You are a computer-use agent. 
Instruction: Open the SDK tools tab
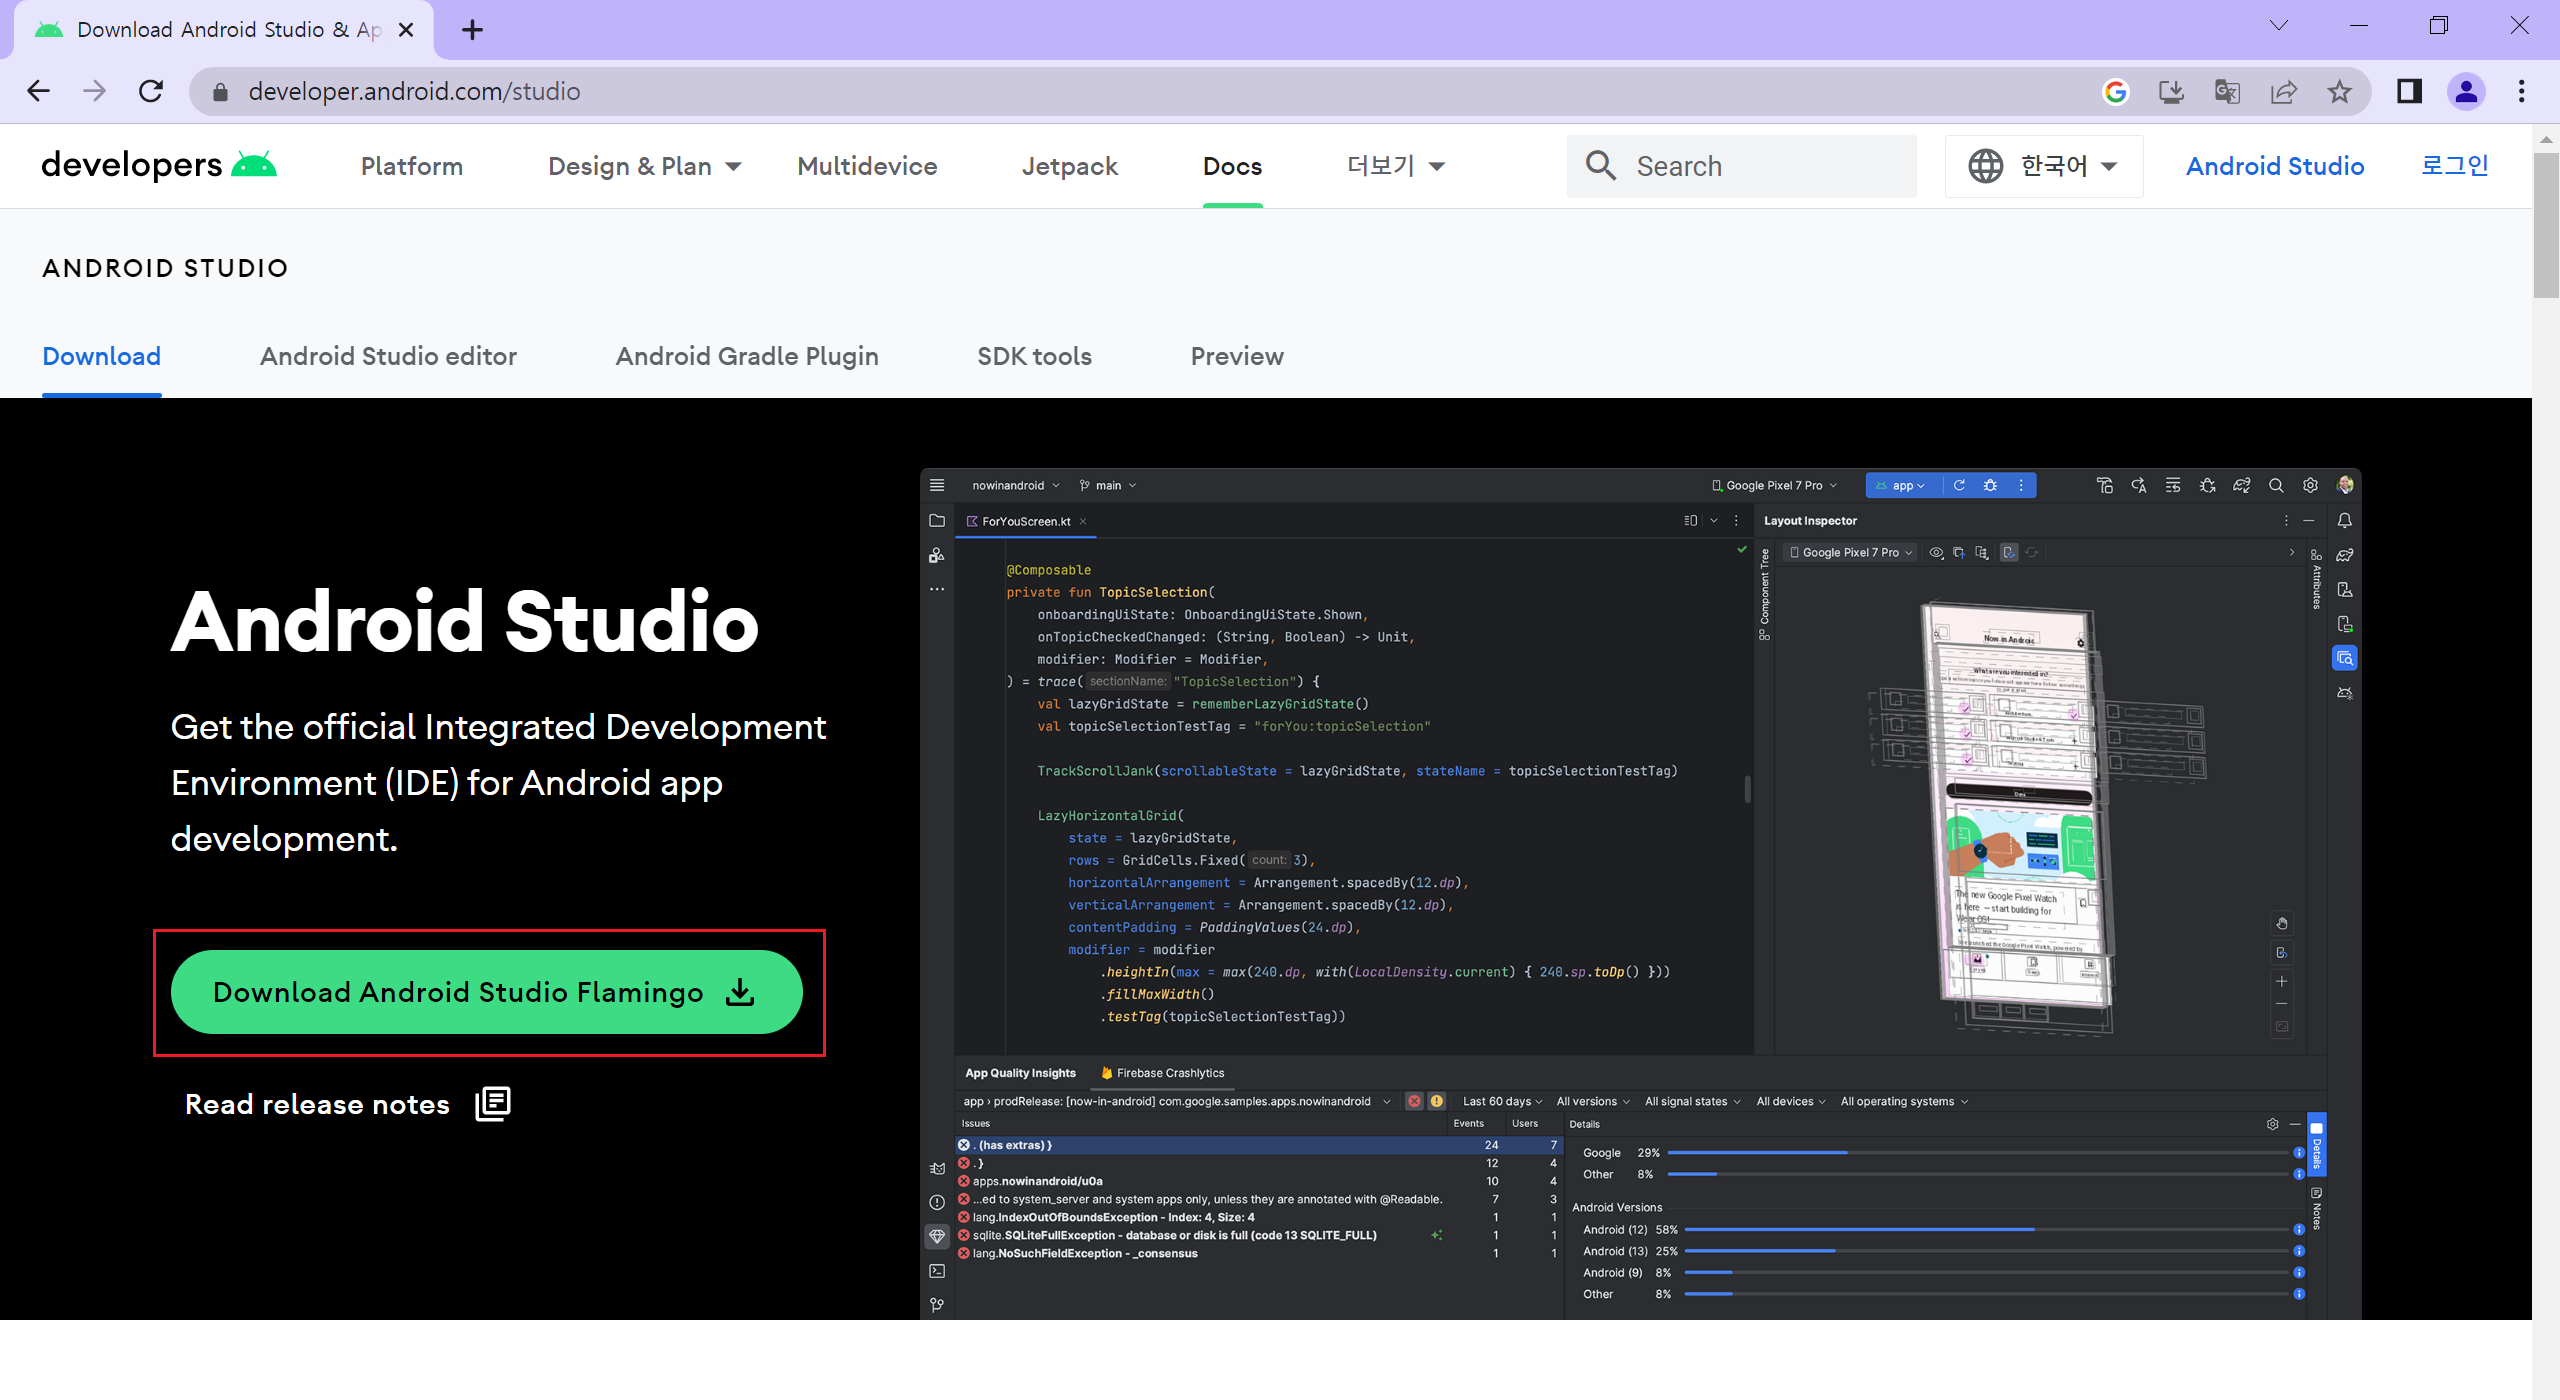click(1034, 356)
